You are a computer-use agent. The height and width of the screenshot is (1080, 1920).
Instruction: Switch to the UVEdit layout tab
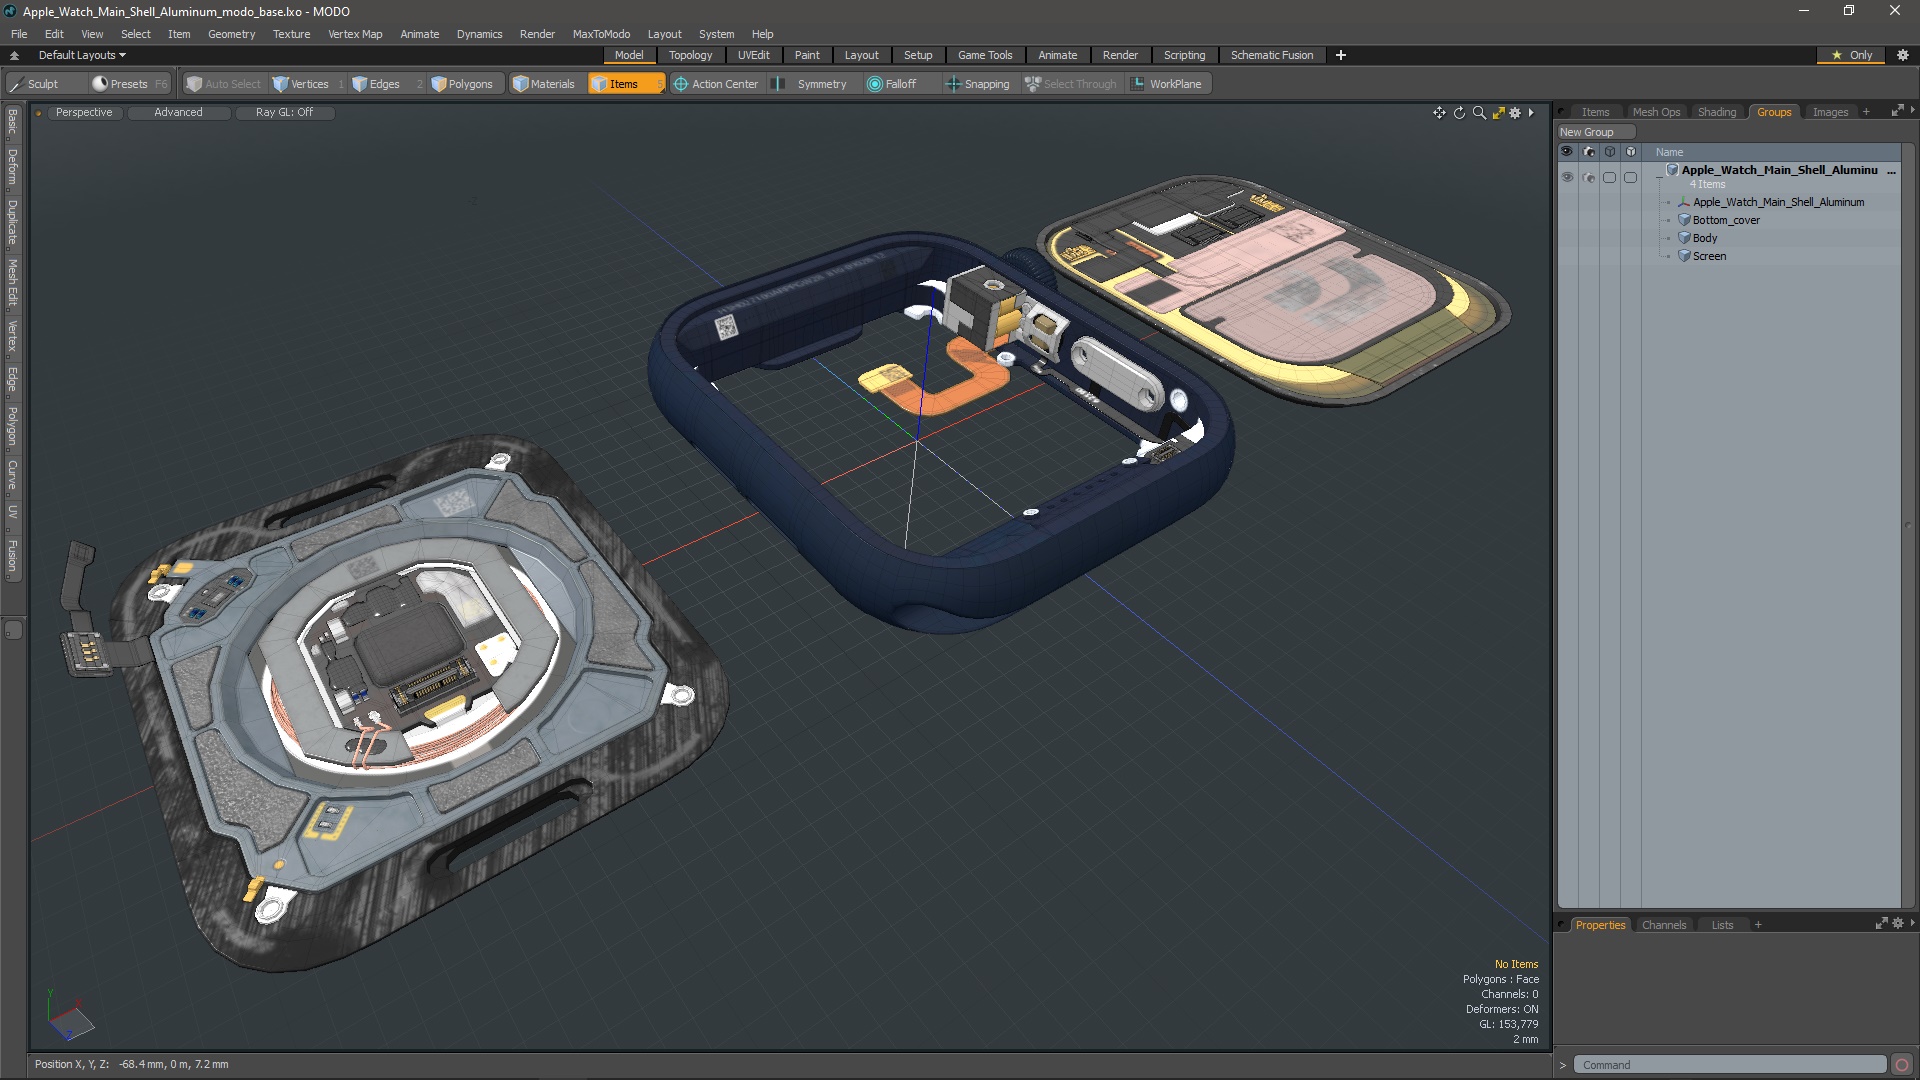(x=754, y=55)
